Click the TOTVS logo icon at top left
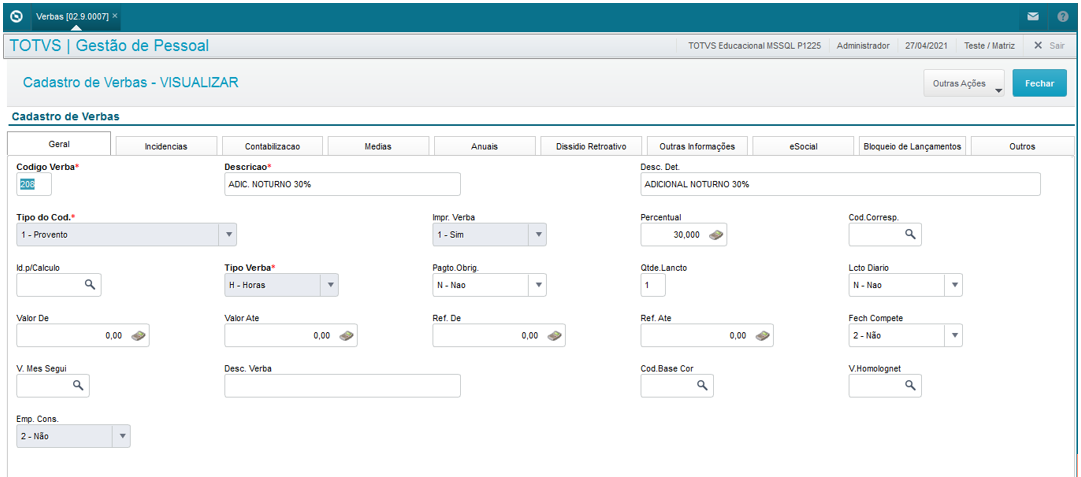Image resolution: width=1081 pixels, height=477 pixels. (x=17, y=16)
